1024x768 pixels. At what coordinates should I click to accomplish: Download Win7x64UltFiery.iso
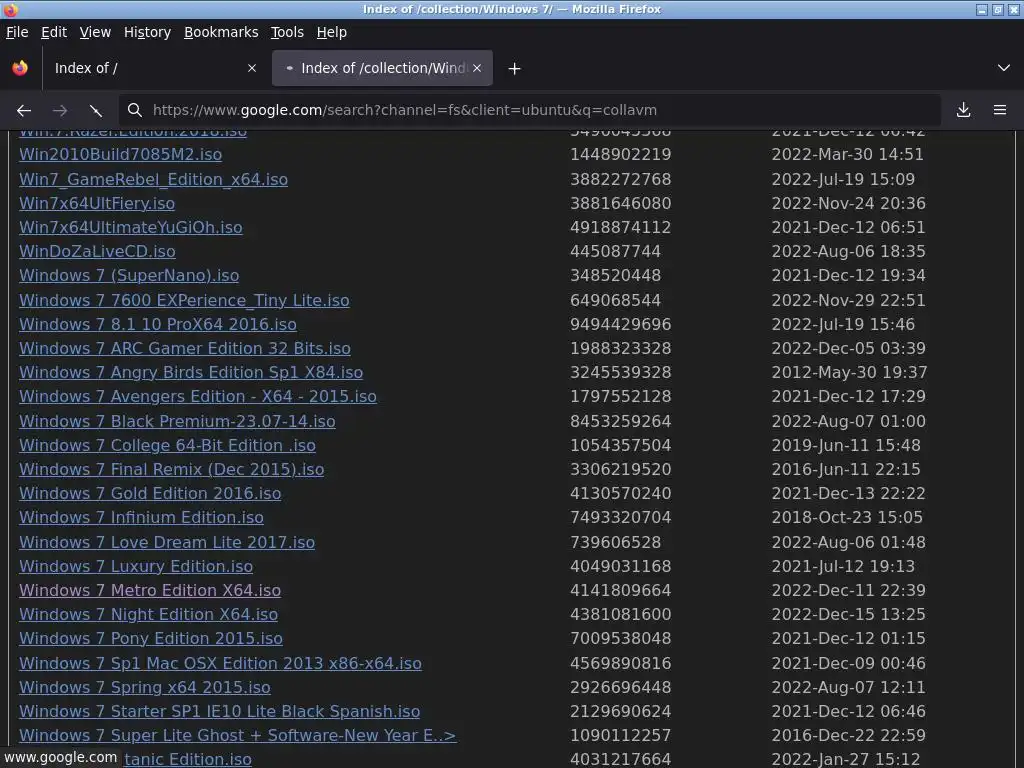point(97,204)
